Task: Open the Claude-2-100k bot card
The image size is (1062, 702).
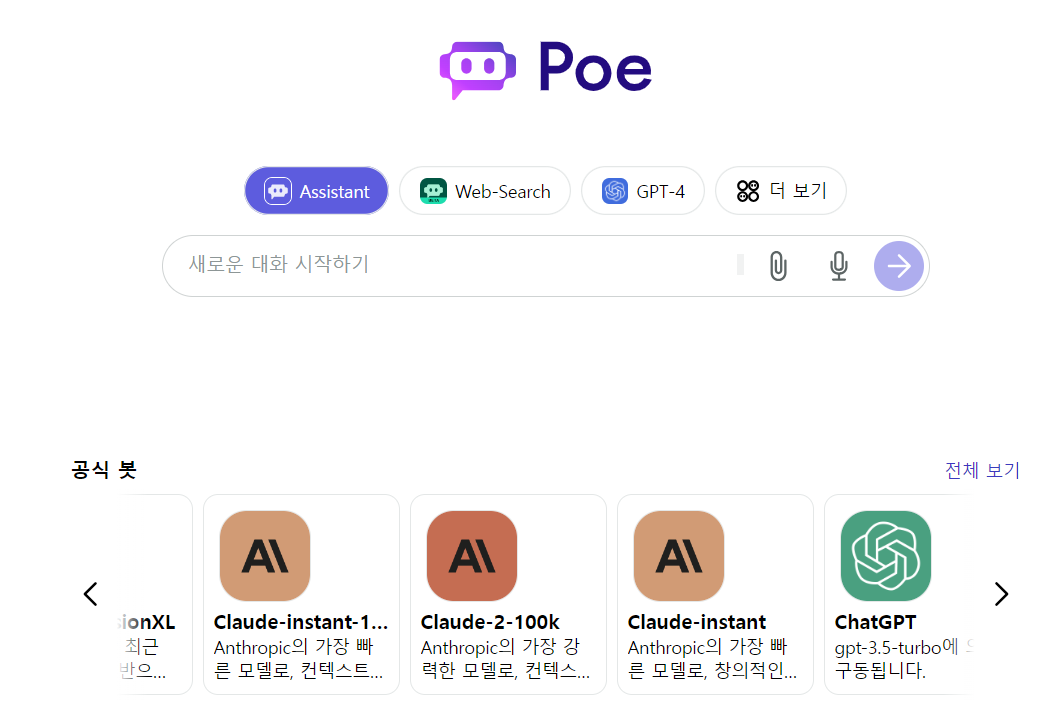Action: tap(508, 593)
